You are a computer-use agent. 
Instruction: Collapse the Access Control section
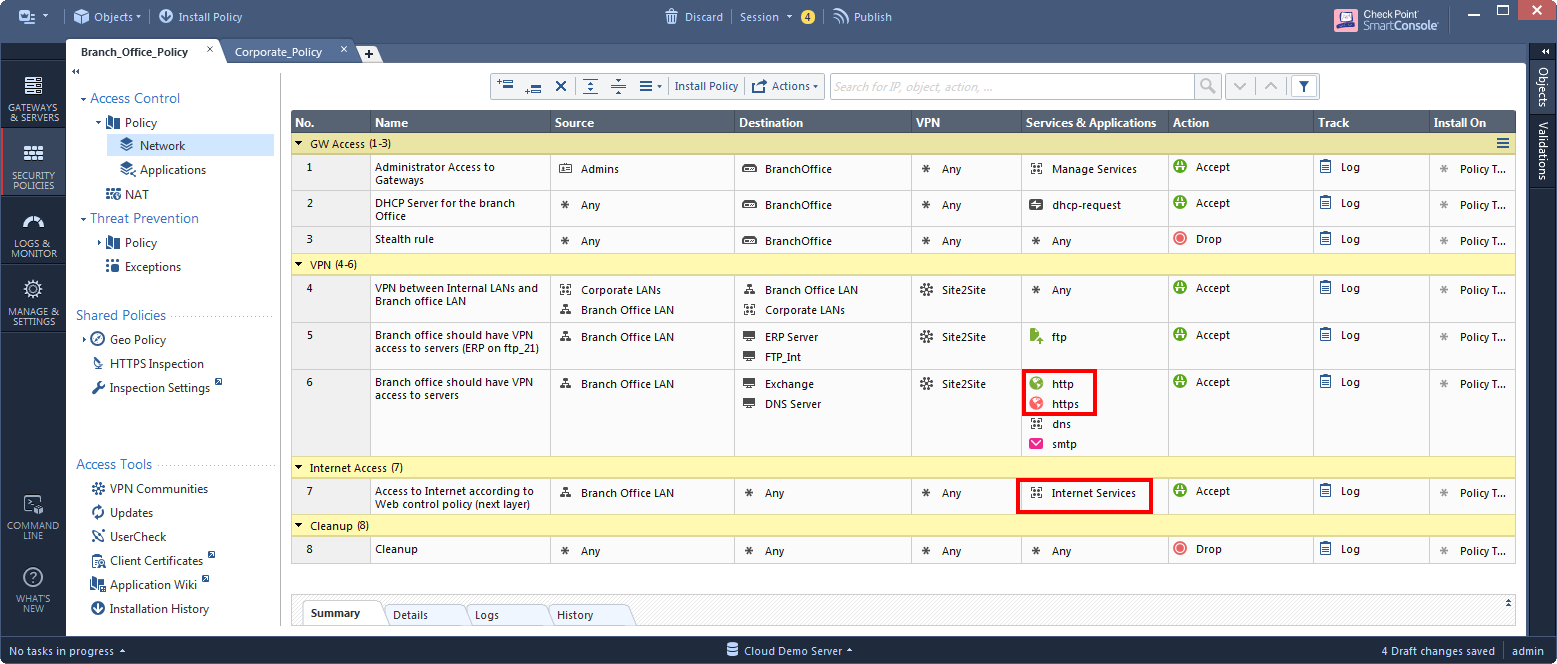(83, 99)
